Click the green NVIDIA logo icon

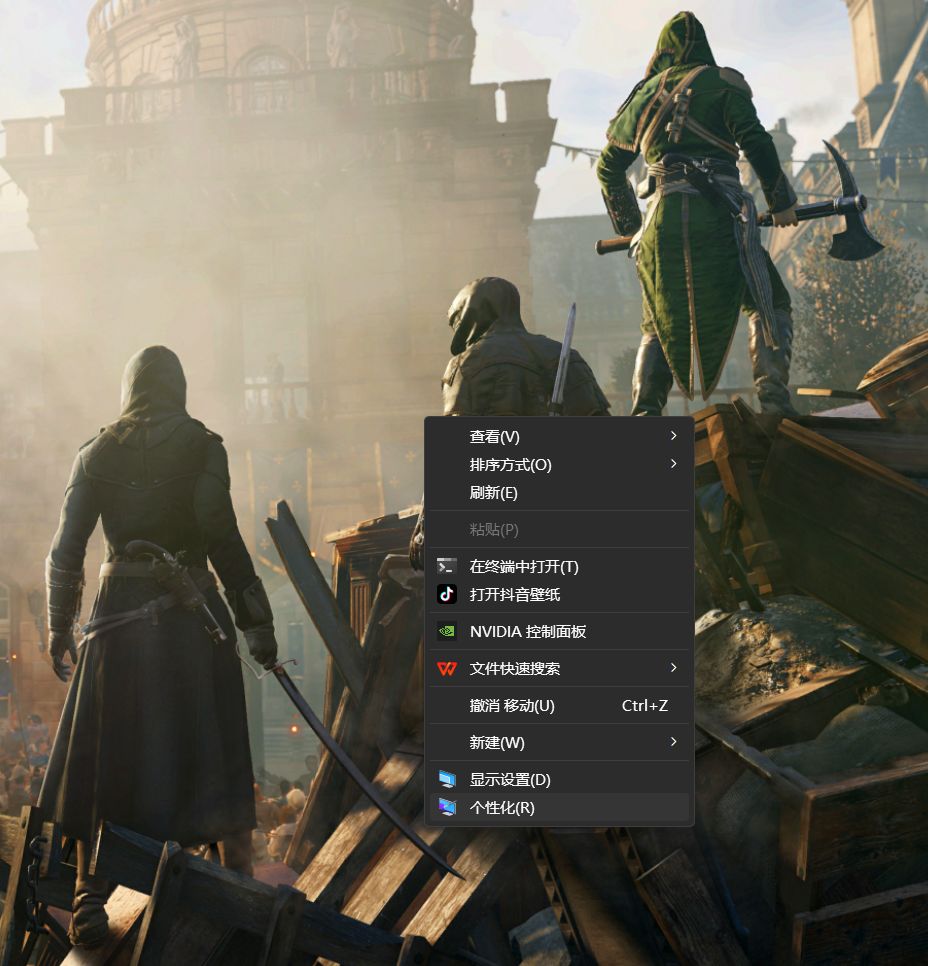point(447,631)
